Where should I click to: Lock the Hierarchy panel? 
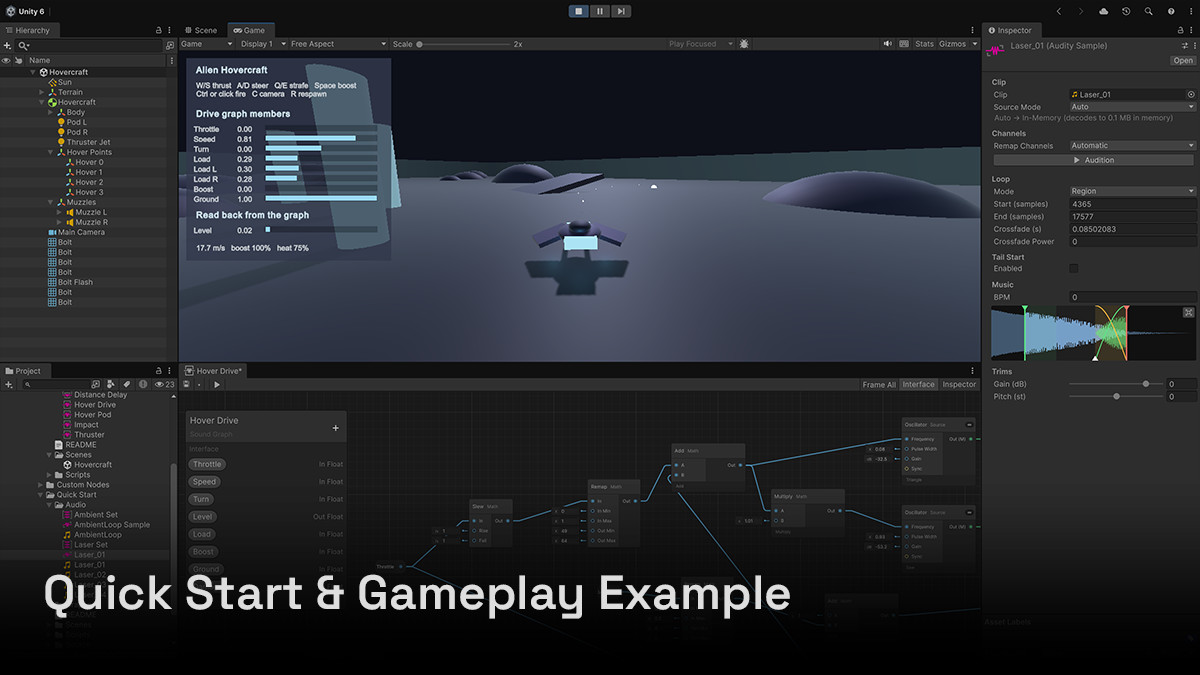pos(158,30)
